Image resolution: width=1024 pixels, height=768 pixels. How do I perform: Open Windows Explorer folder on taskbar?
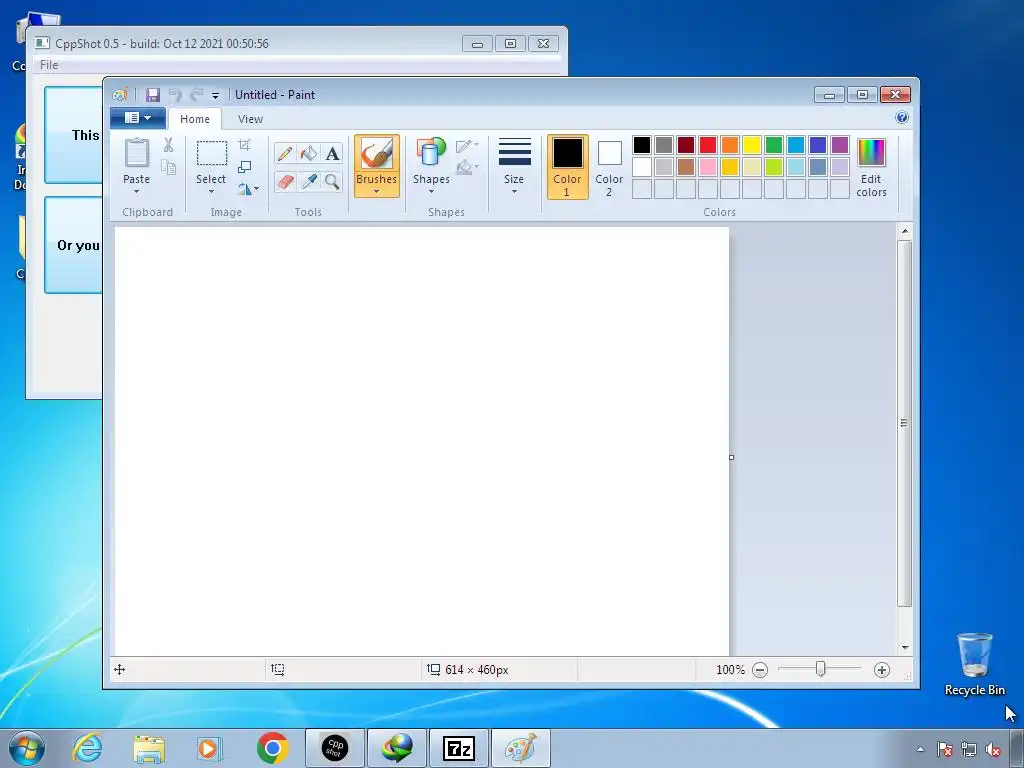[x=149, y=748]
